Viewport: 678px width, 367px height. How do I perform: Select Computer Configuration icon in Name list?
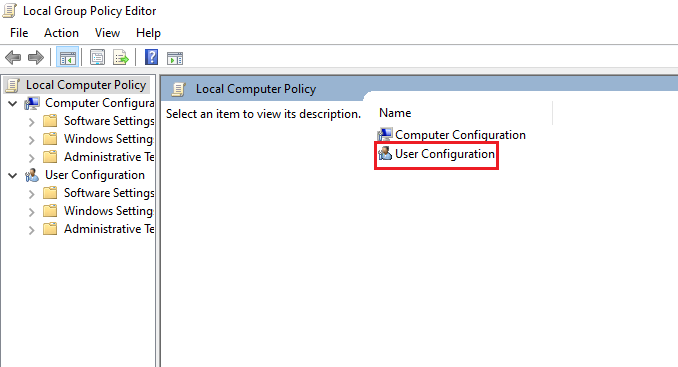[384, 135]
